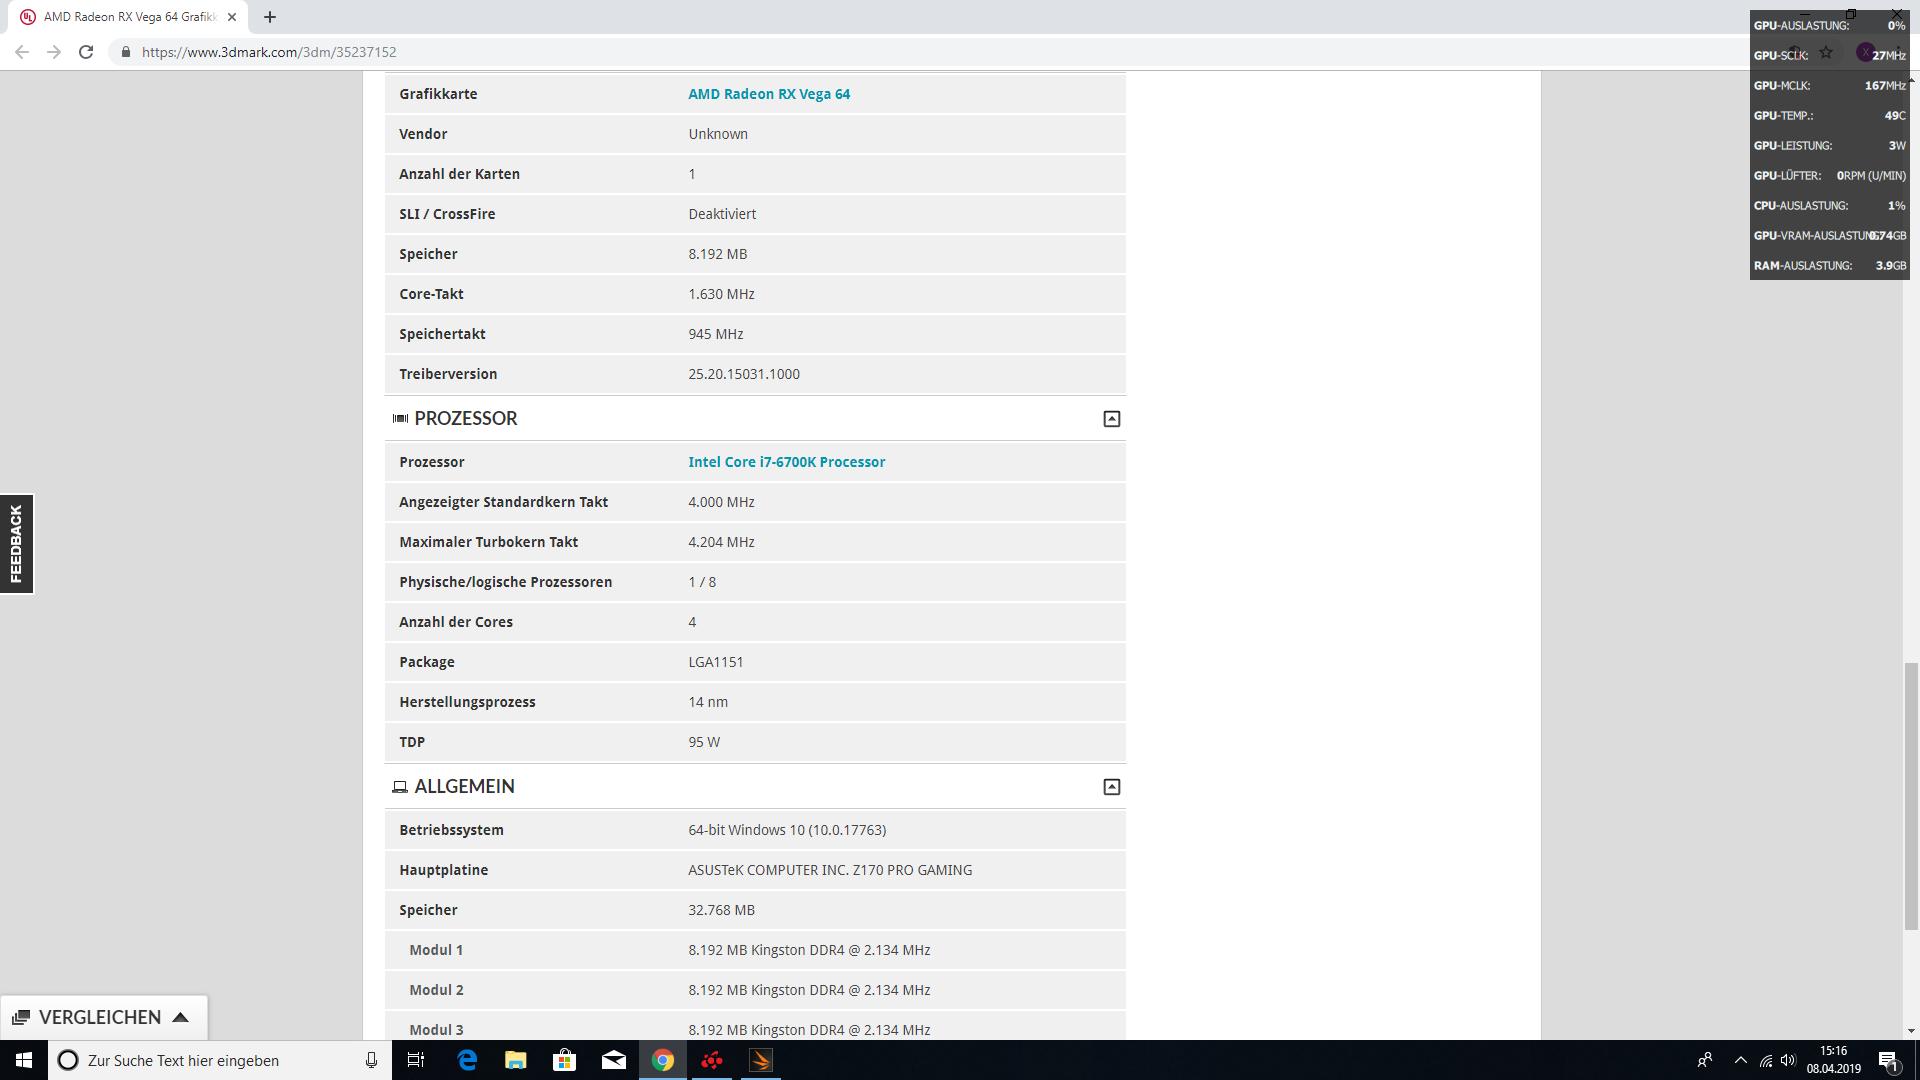Select the 32.768 MB memory value

(x=721, y=910)
